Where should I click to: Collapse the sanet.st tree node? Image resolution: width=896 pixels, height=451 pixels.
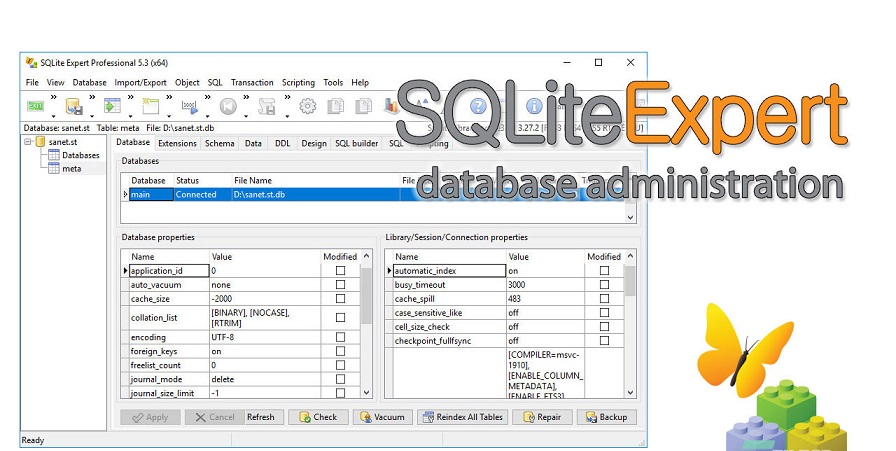coord(27,141)
